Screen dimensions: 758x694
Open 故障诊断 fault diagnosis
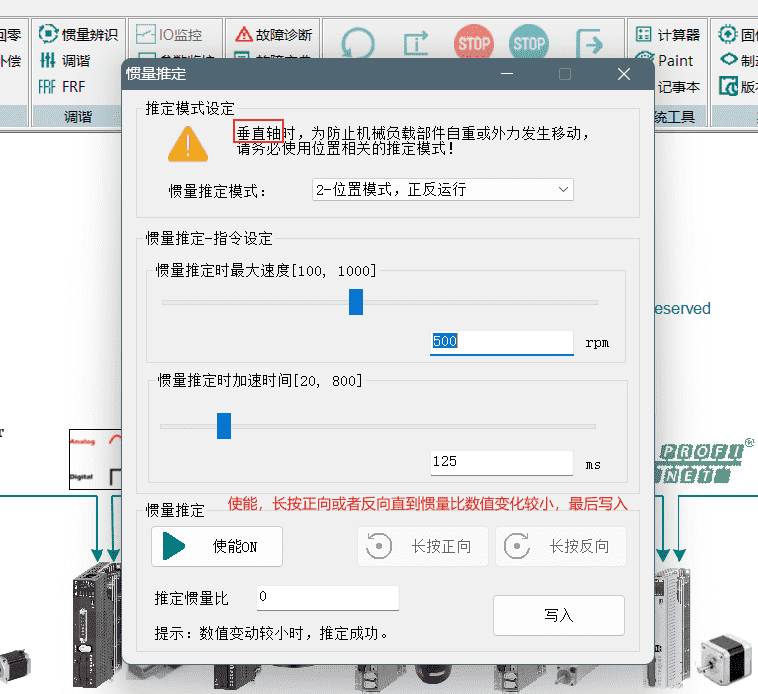(x=273, y=34)
